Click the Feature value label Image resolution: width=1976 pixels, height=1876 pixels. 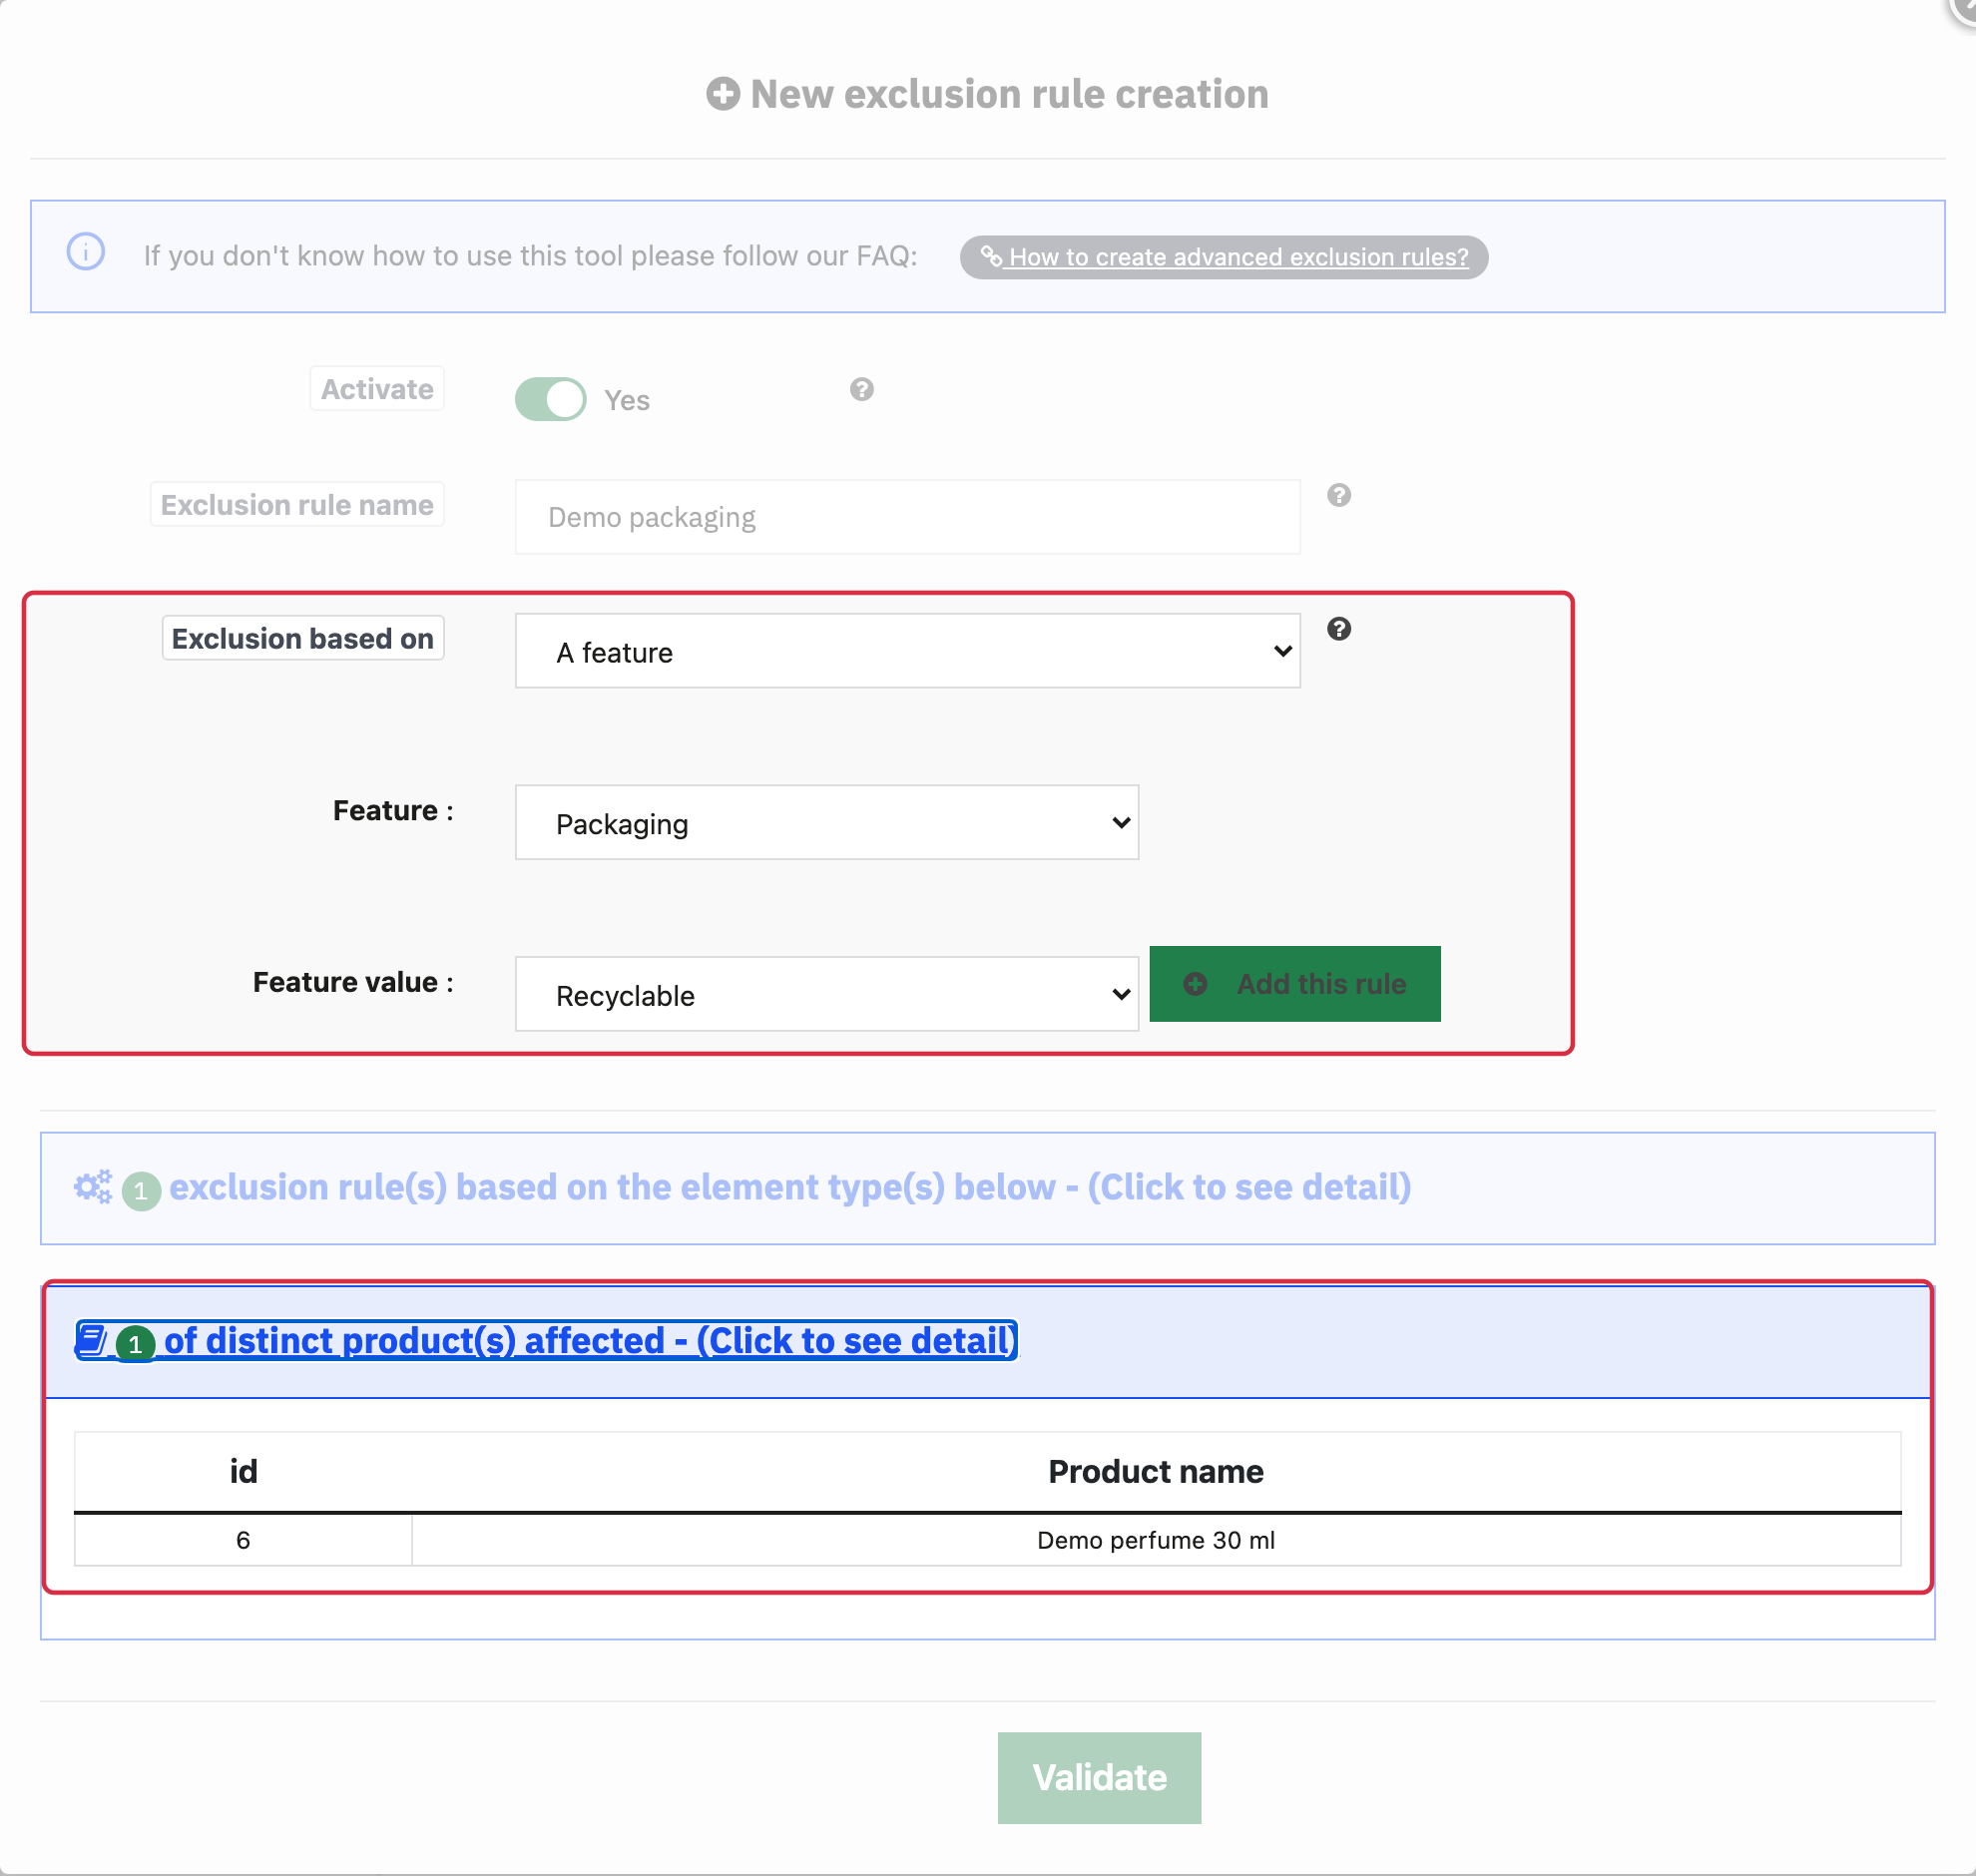pos(353,982)
